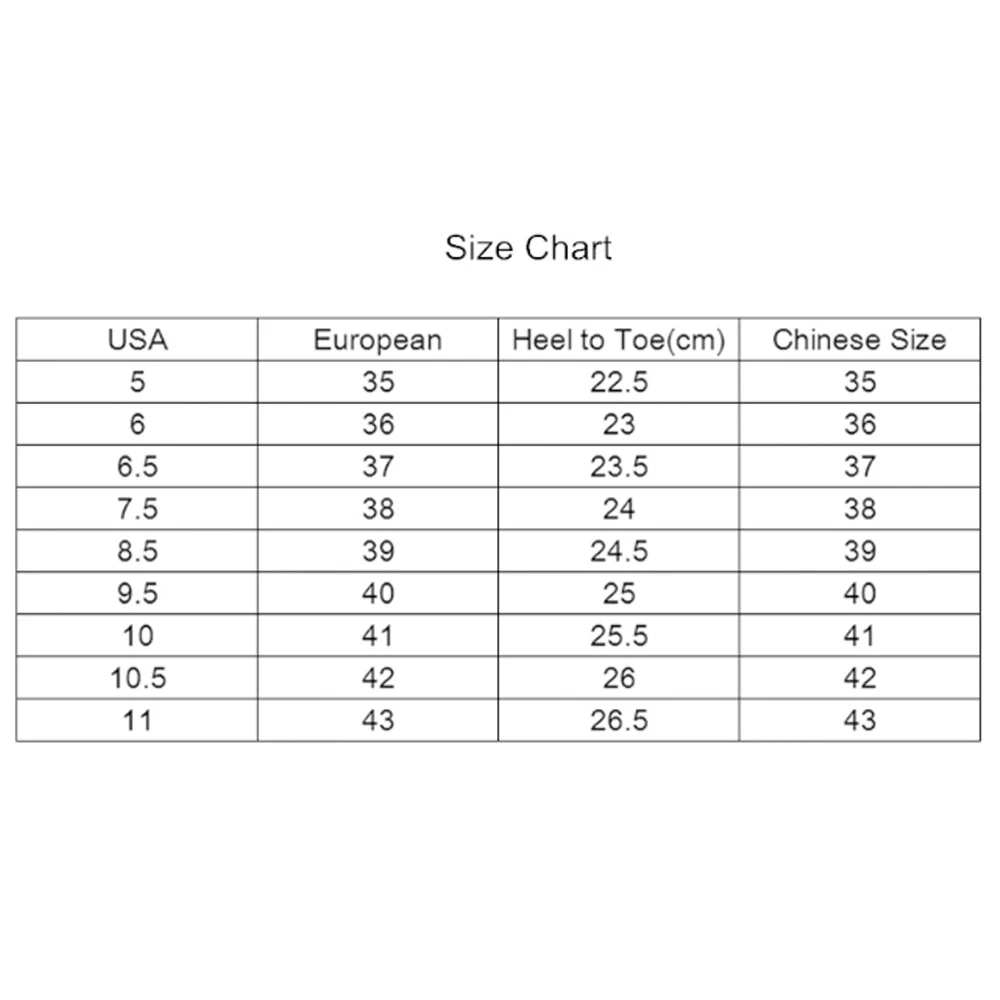This screenshot has width=1000, height=1000.
Task: Select the USA column header
Action: (x=137, y=340)
